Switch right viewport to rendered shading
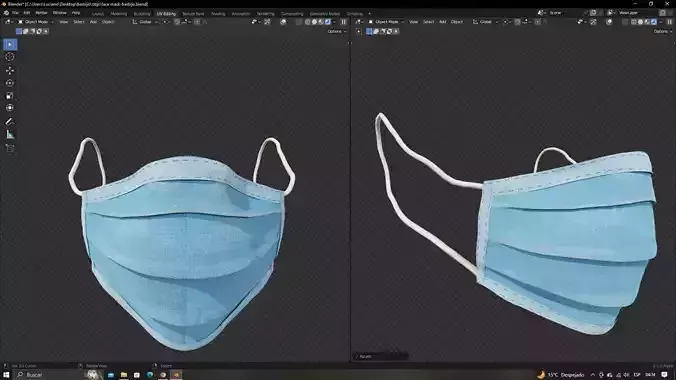This screenshot has width=676, height=380. pyautogui.click(x=654, y=22)
